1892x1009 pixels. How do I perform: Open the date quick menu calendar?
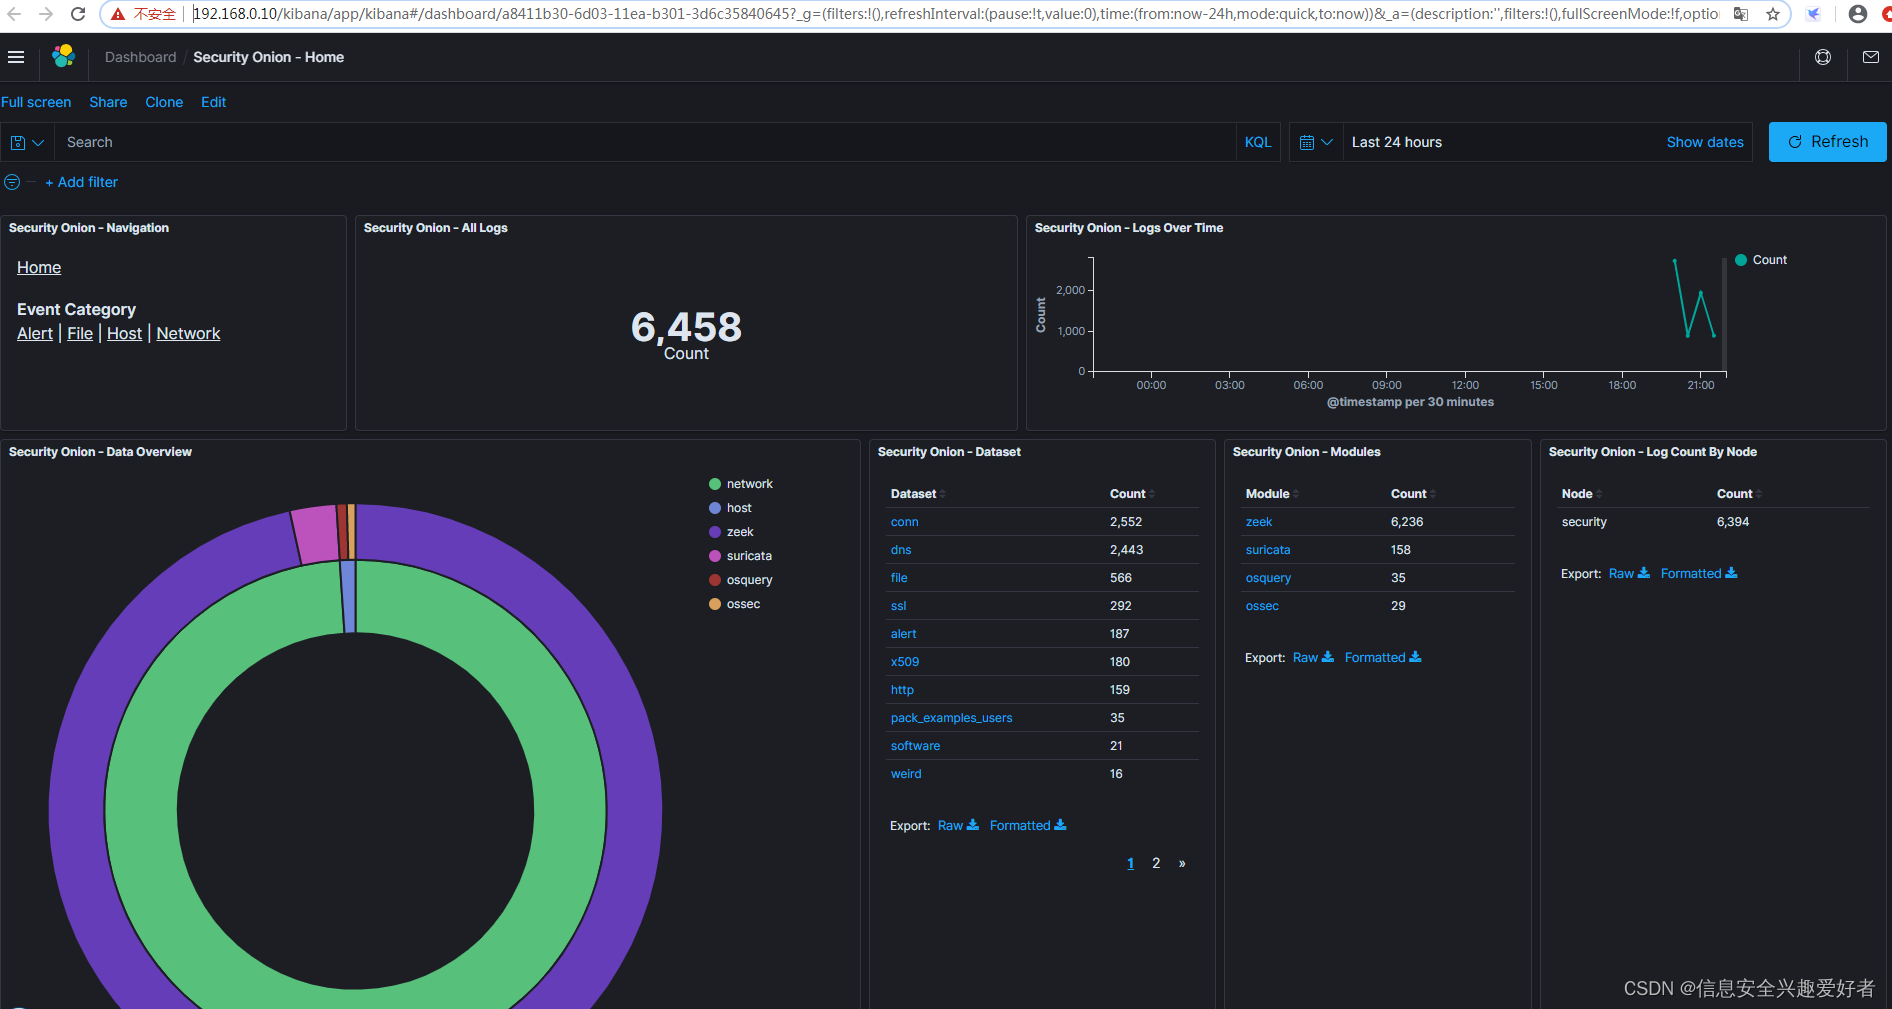tap(1316, 142)
